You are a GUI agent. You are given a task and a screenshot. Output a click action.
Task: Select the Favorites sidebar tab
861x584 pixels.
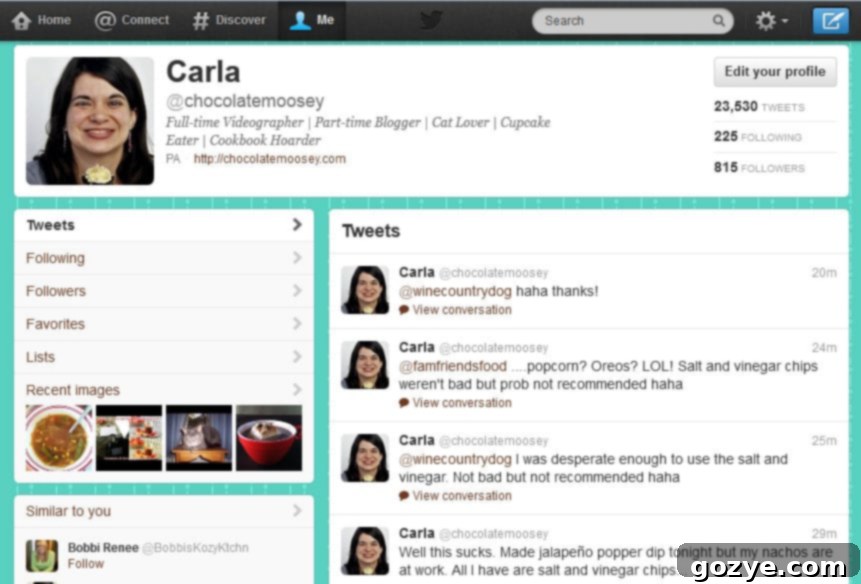pos(164,324)
